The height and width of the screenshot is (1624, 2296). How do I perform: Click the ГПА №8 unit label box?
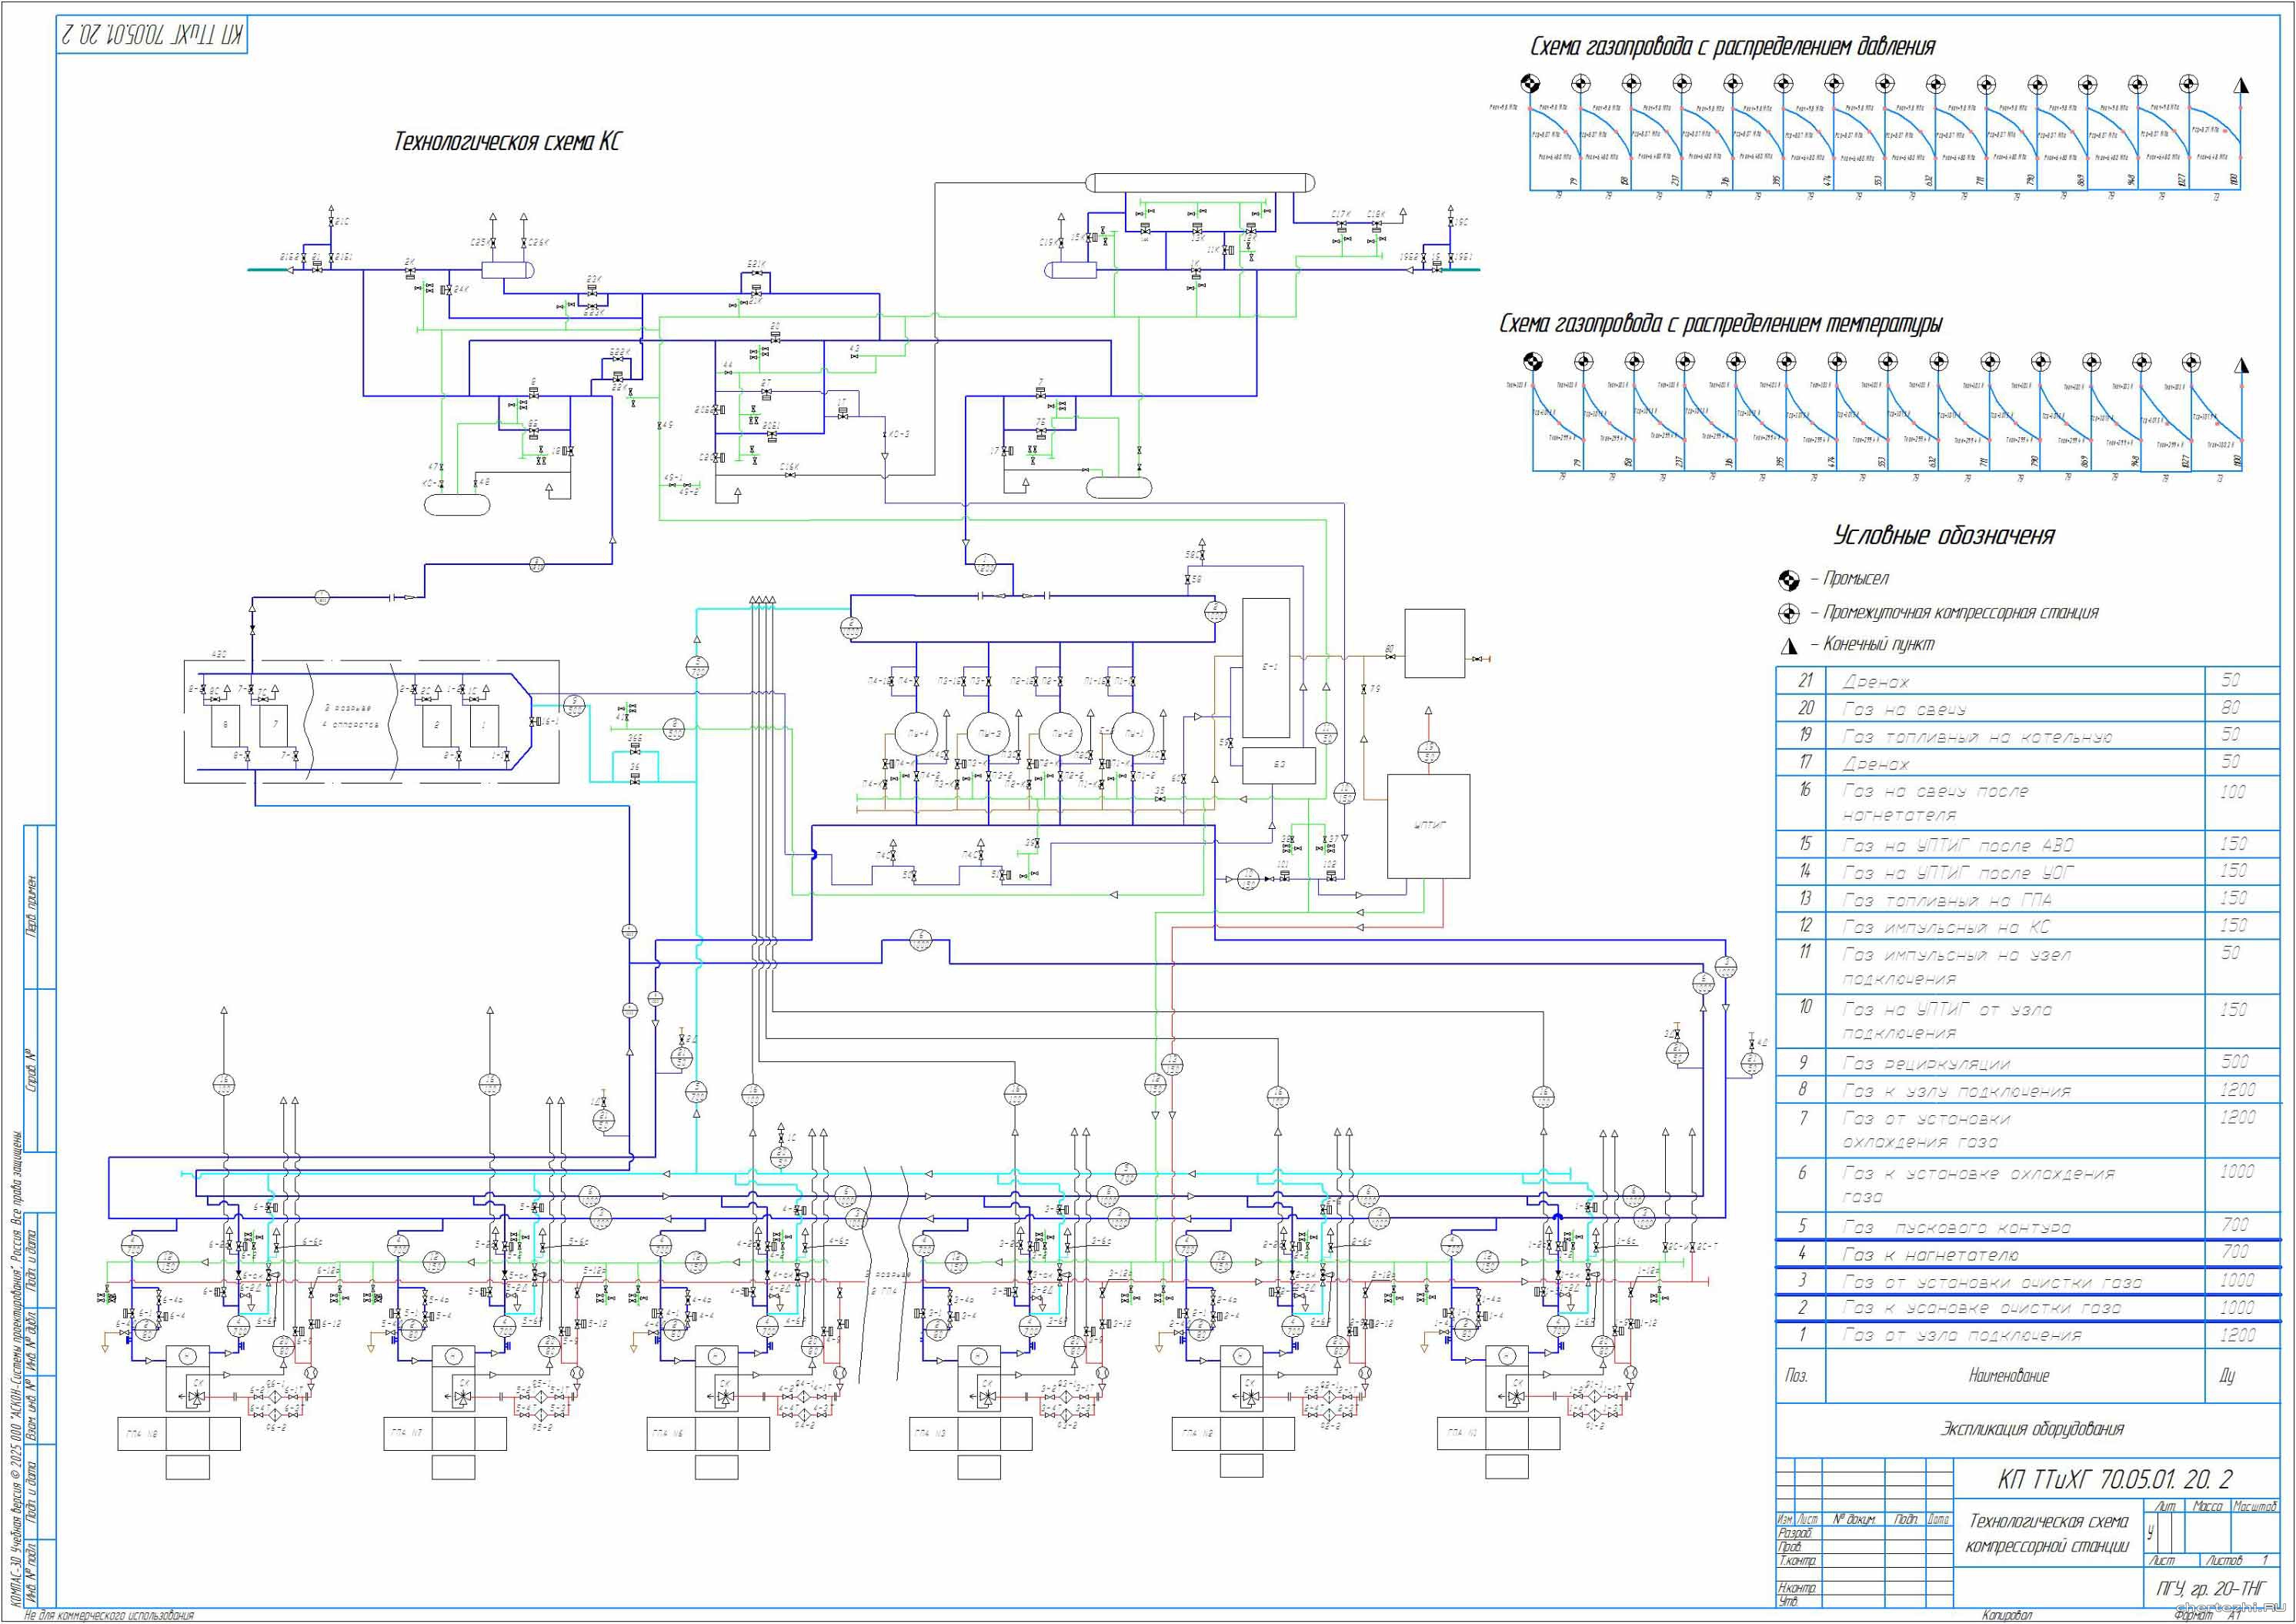point(142,1434)
